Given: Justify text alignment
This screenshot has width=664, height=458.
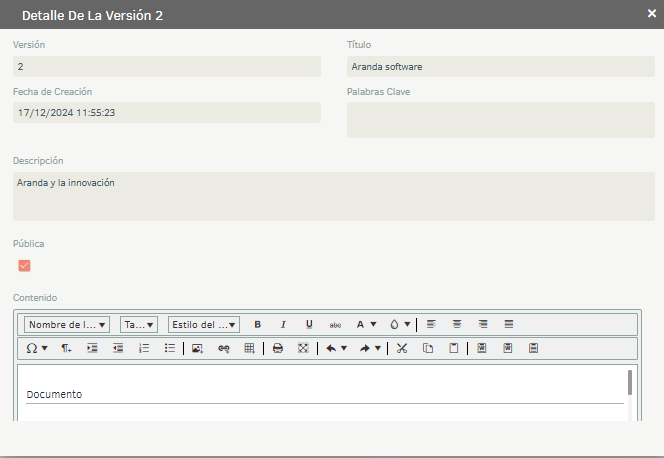Looking at the screenshot, I should click(x=509, y=324).
